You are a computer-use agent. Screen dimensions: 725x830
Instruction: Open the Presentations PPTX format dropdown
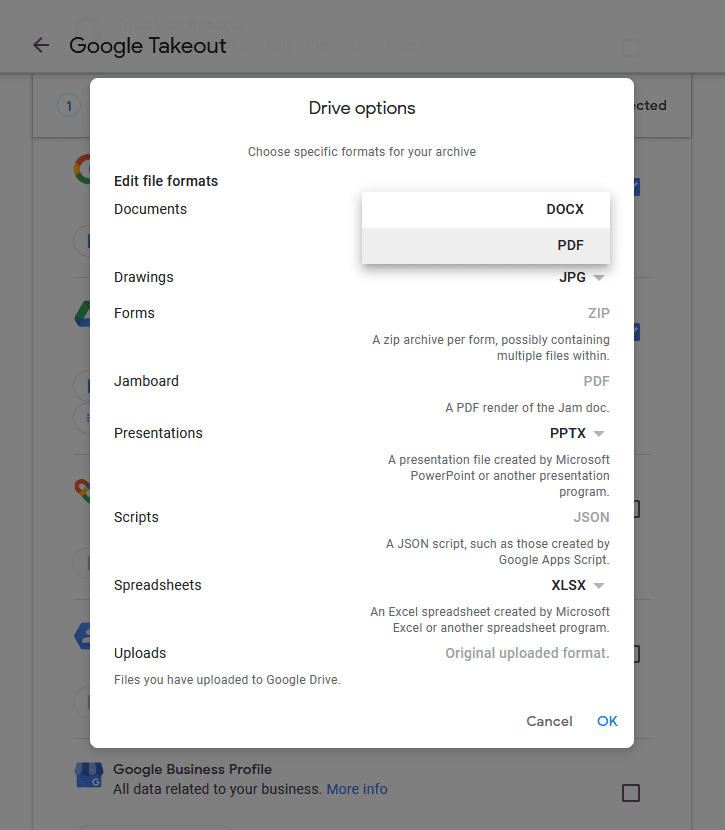(x=577, y=433)
